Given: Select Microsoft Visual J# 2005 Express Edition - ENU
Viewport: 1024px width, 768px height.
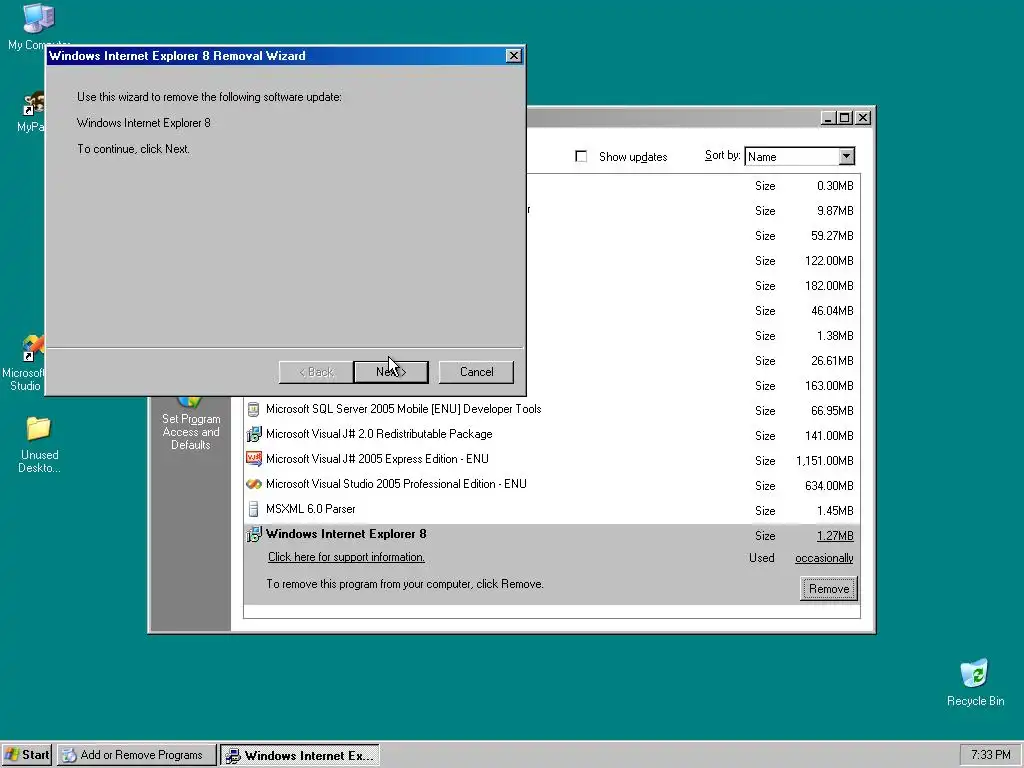Looking at the screenshot, I should 377,459.
